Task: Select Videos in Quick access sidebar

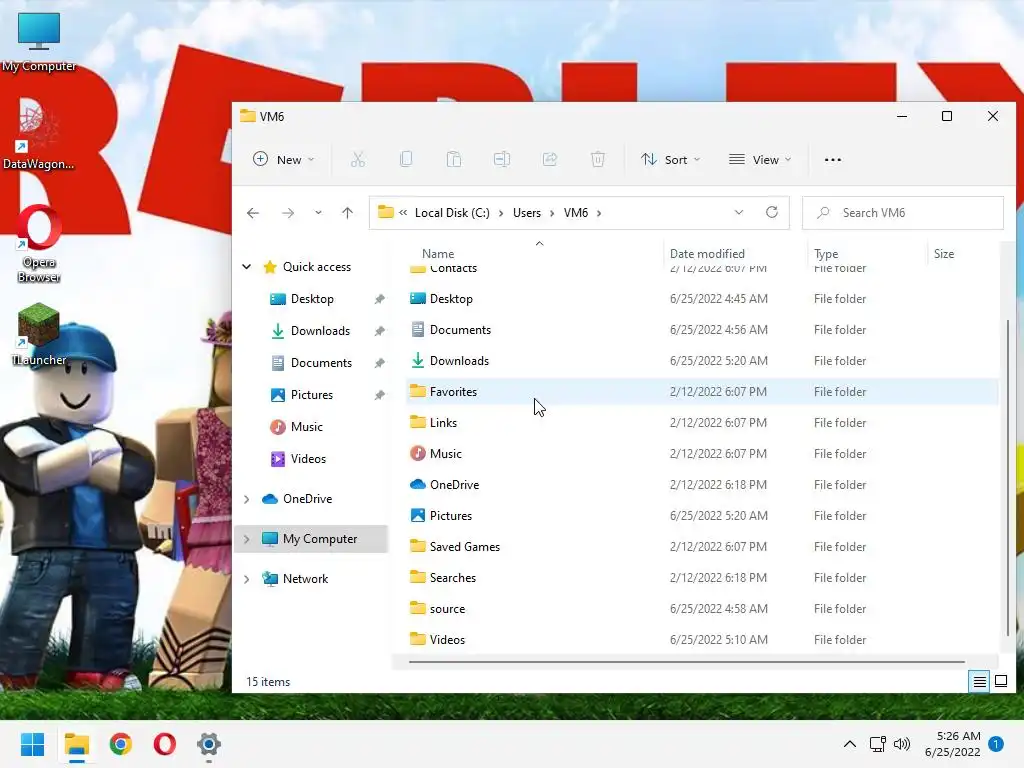Action: click(x=308, y=459)
